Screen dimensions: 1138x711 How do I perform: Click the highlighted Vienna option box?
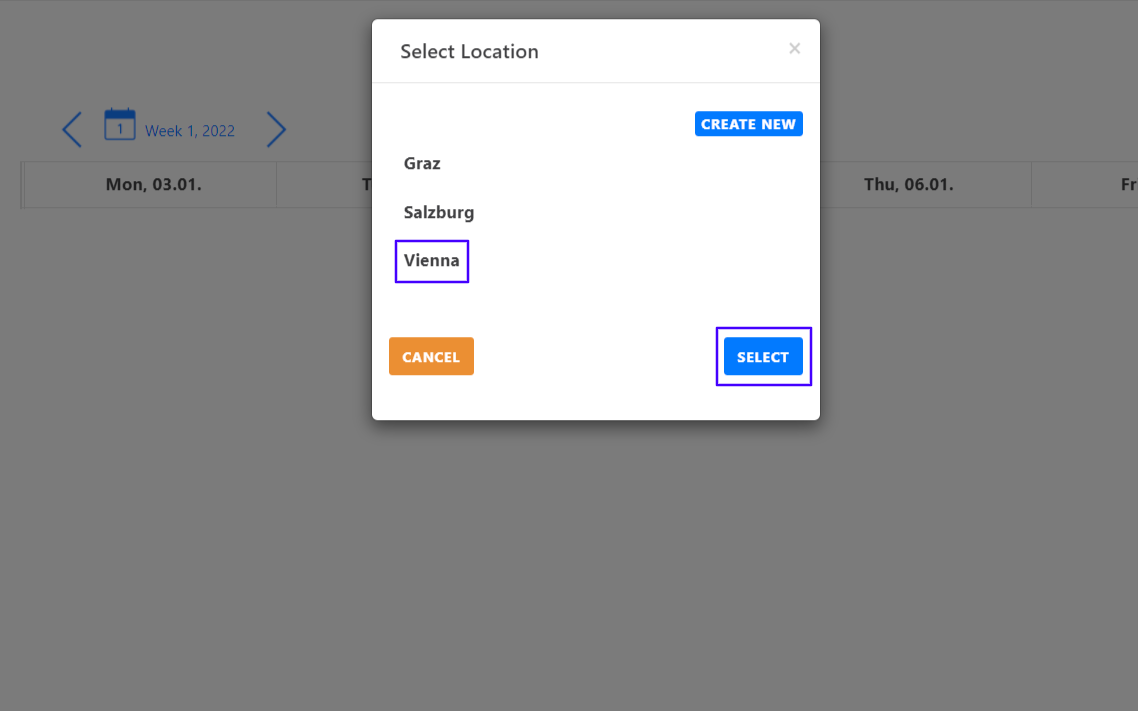click(x=430, y=260)
